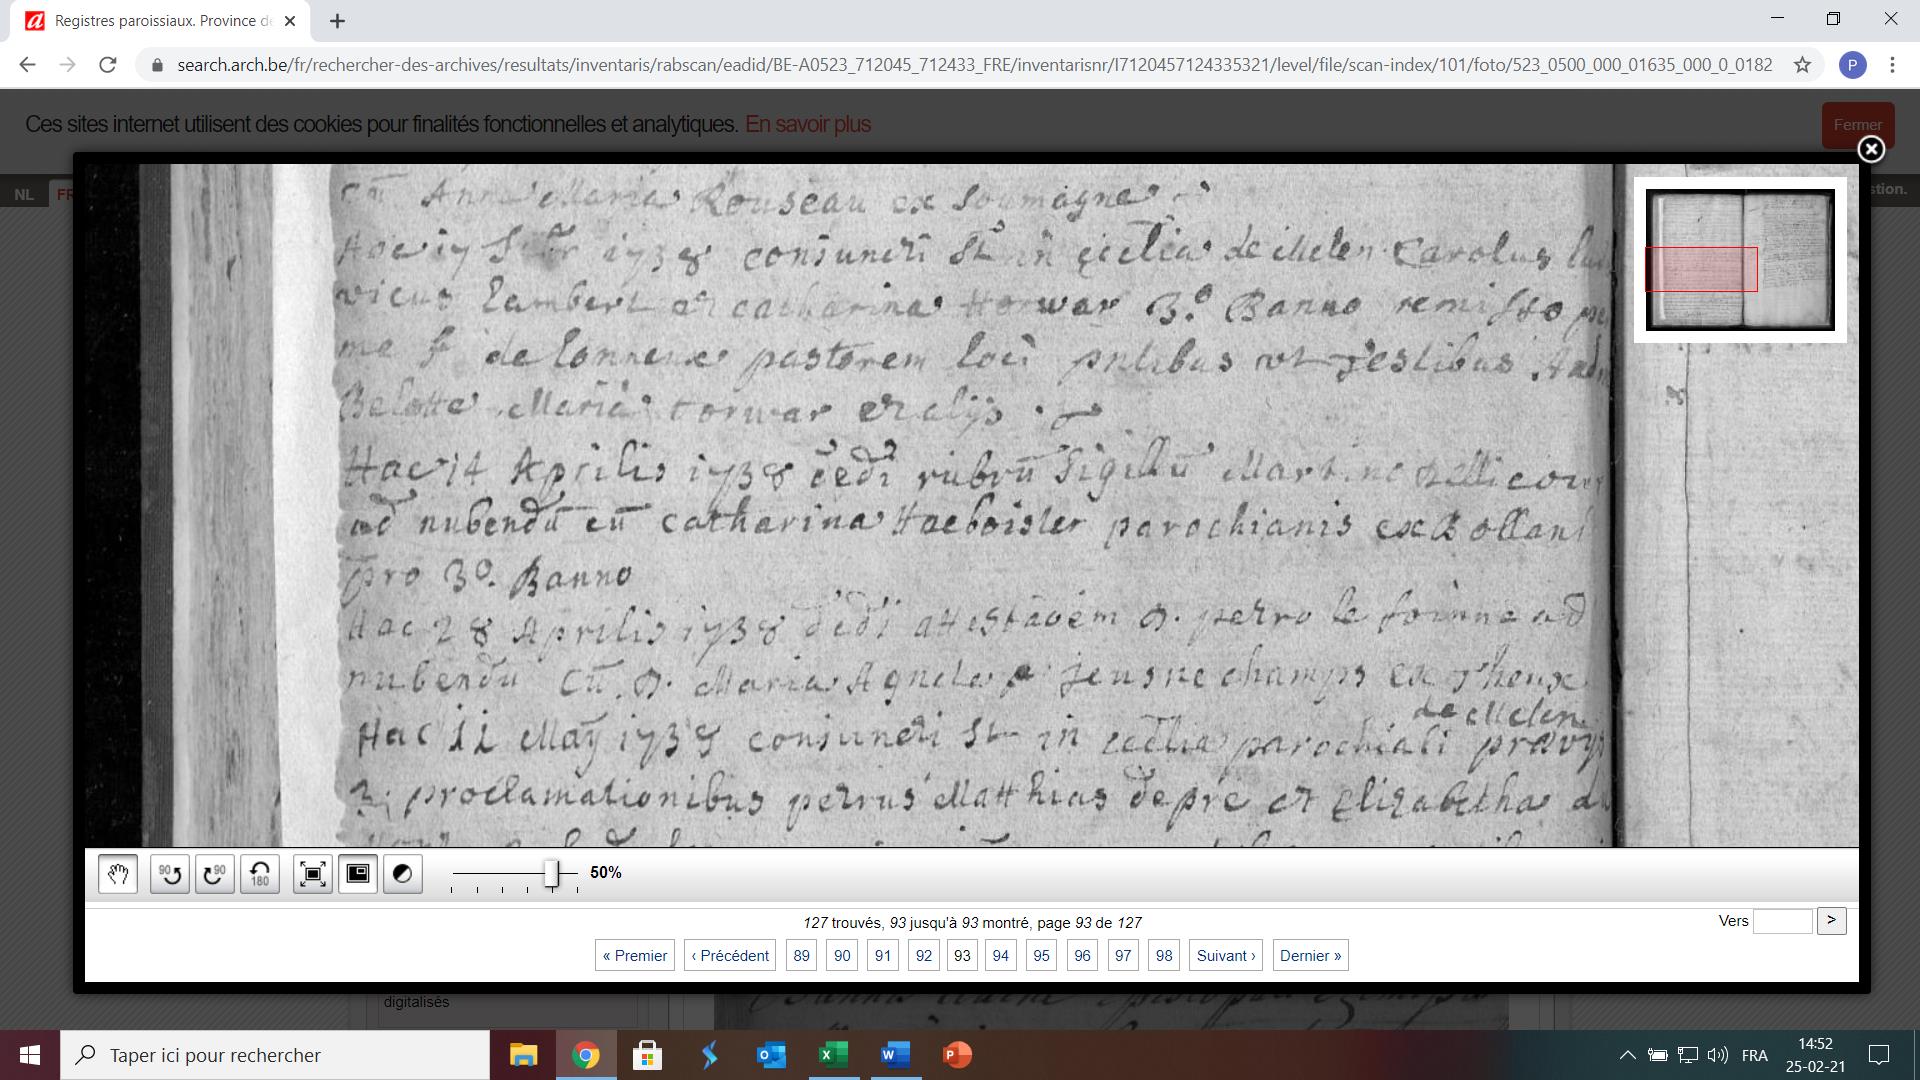Go to page 94
This screenshot has width=1920, height=1080.
click(x=1000, y=955)
